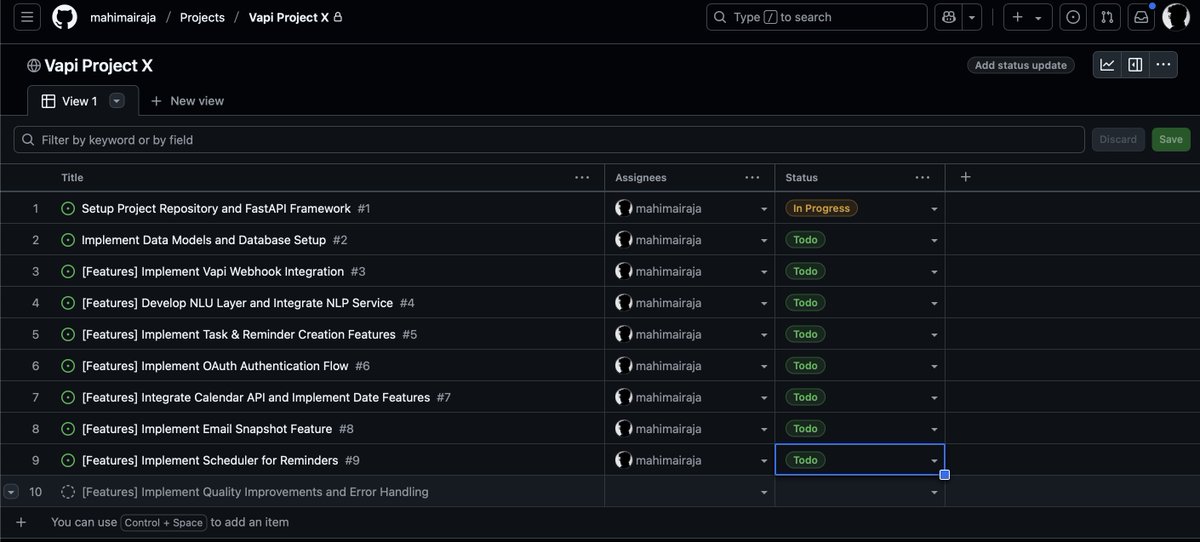Open empty assignees dropdown for row 10
Screen dimensions: 1200x542
pos(764,492)
